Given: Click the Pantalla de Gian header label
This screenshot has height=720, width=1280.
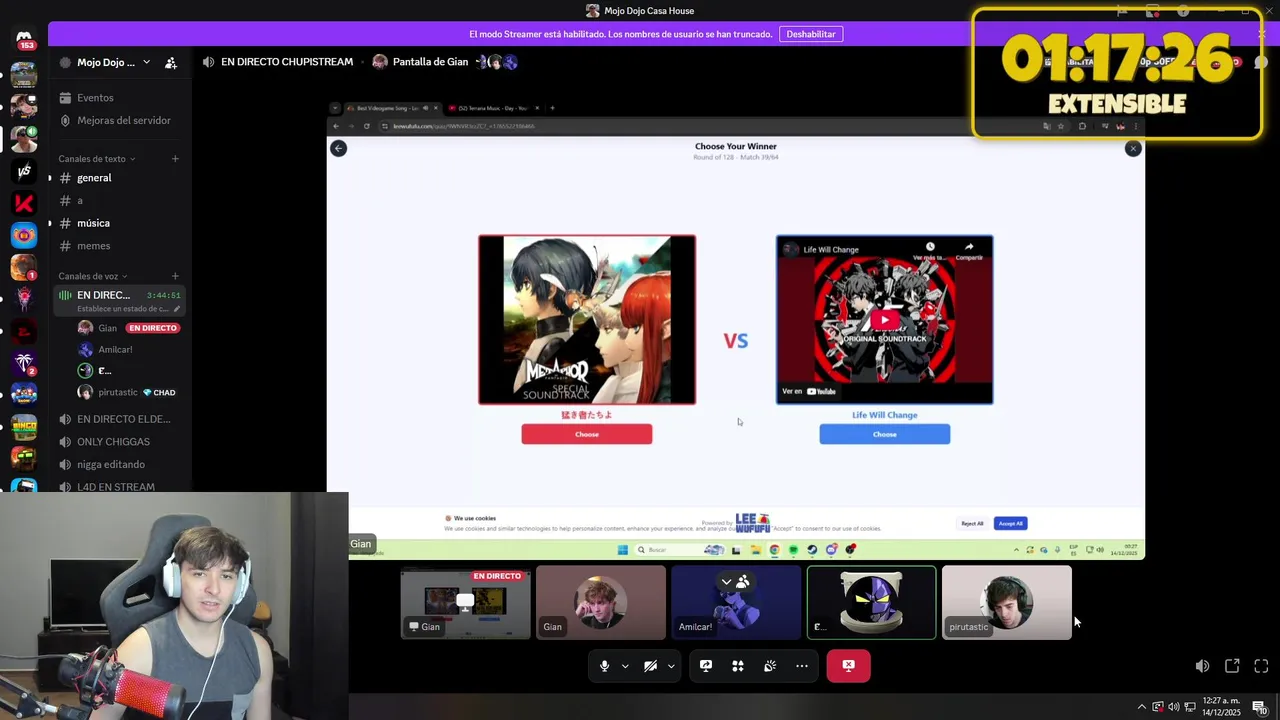Looking at the screenshot, I should coord(430,62).
